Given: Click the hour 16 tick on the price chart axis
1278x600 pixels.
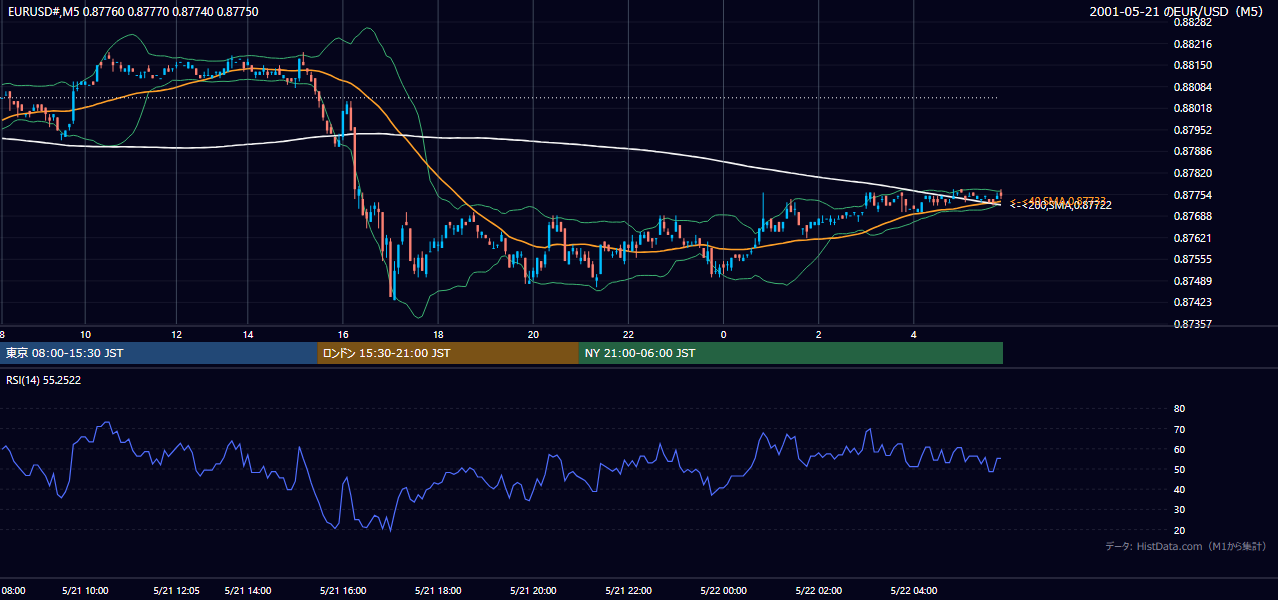Looking at the screenshot, I should pos(343,334).
